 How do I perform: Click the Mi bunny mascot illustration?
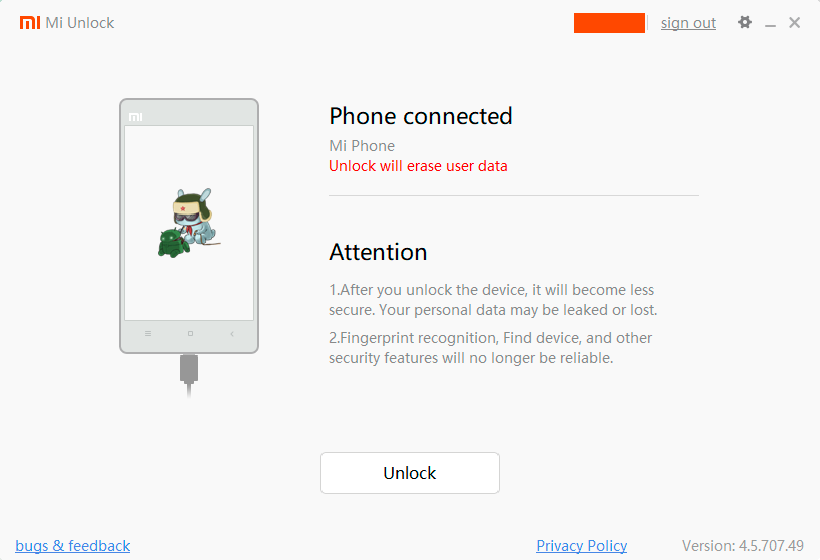(195, 216)
